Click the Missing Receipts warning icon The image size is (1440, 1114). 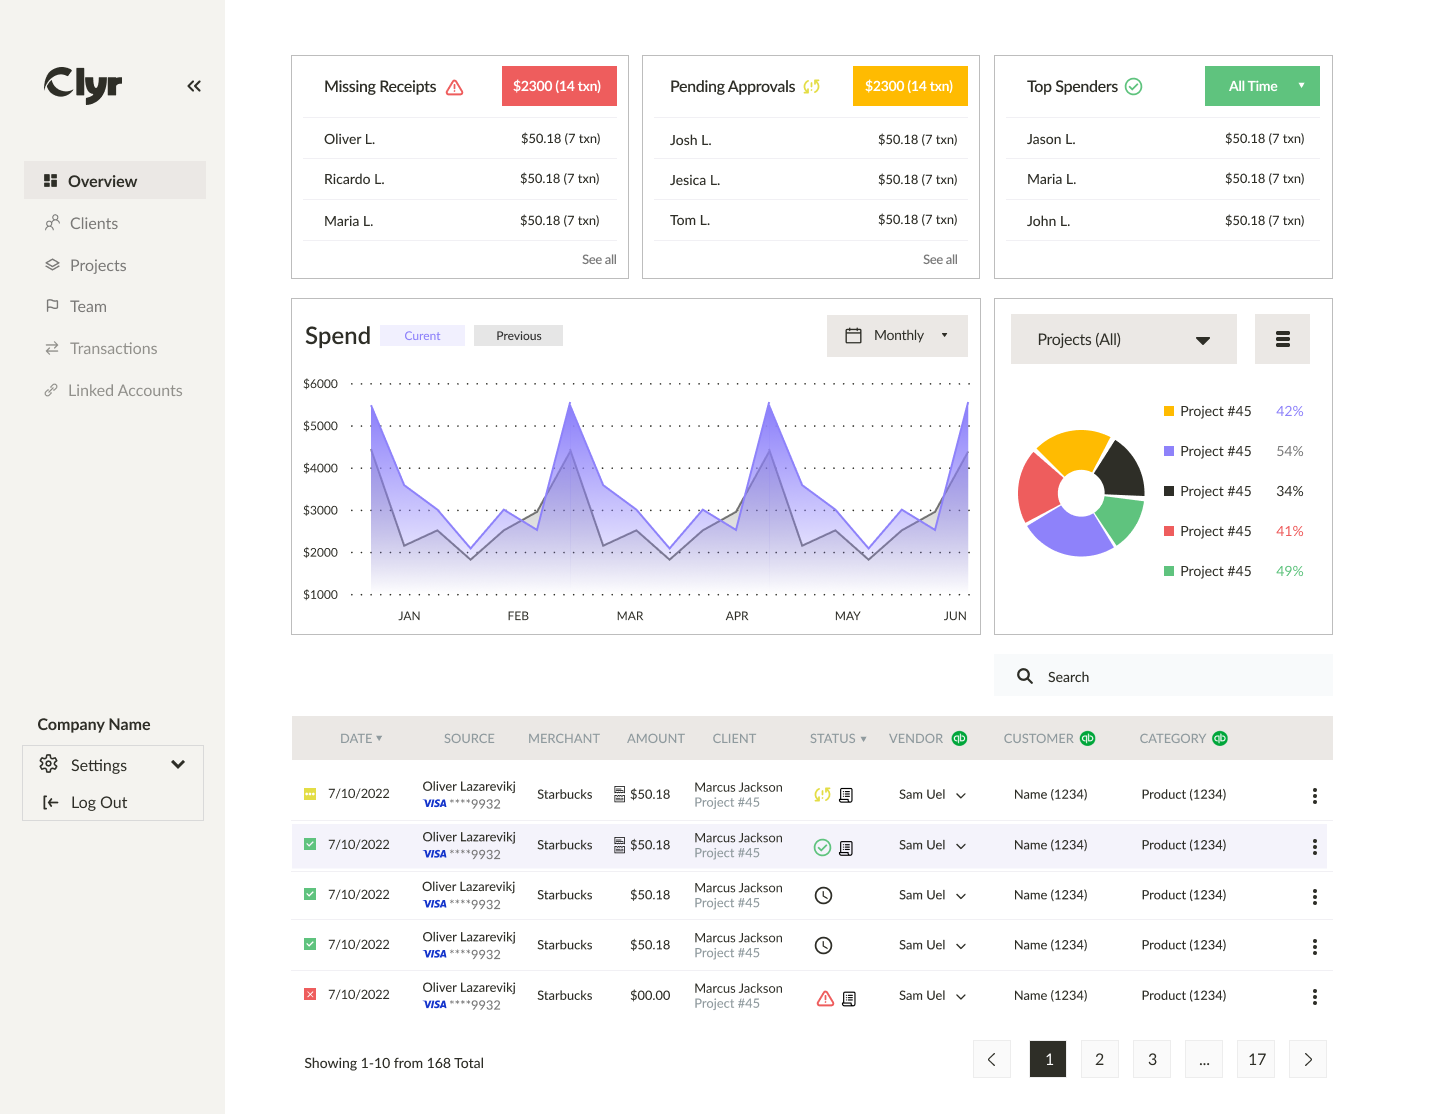455,87
